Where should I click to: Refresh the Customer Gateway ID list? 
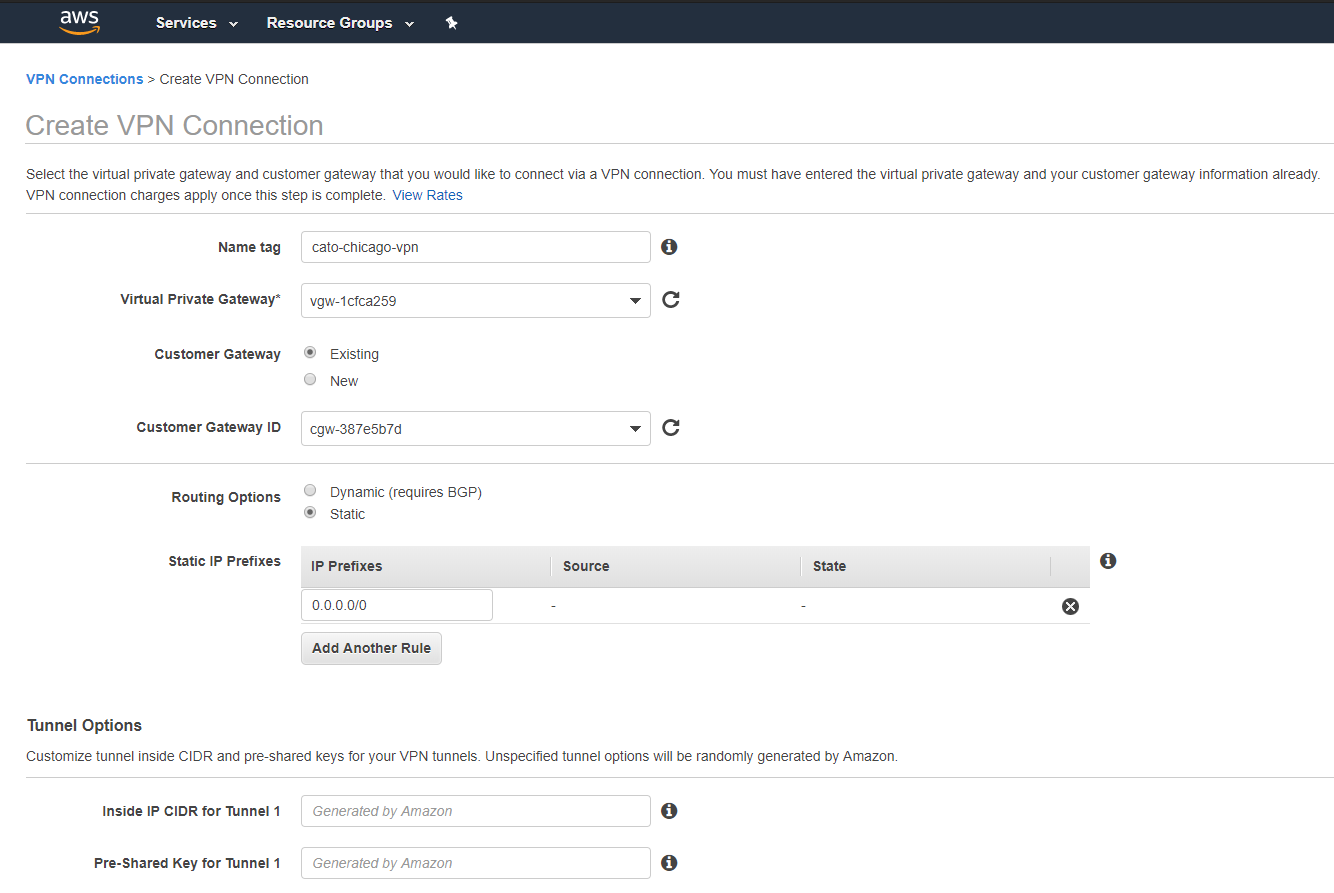671,428
